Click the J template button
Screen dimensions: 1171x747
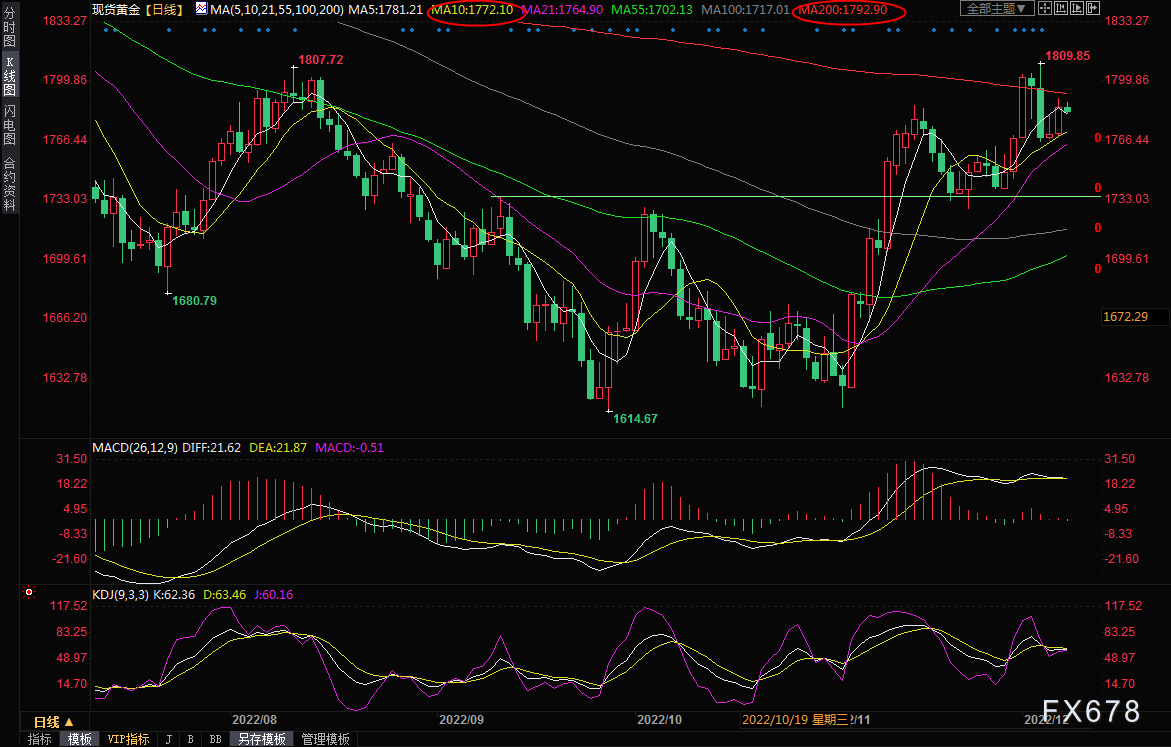(169, 739)
